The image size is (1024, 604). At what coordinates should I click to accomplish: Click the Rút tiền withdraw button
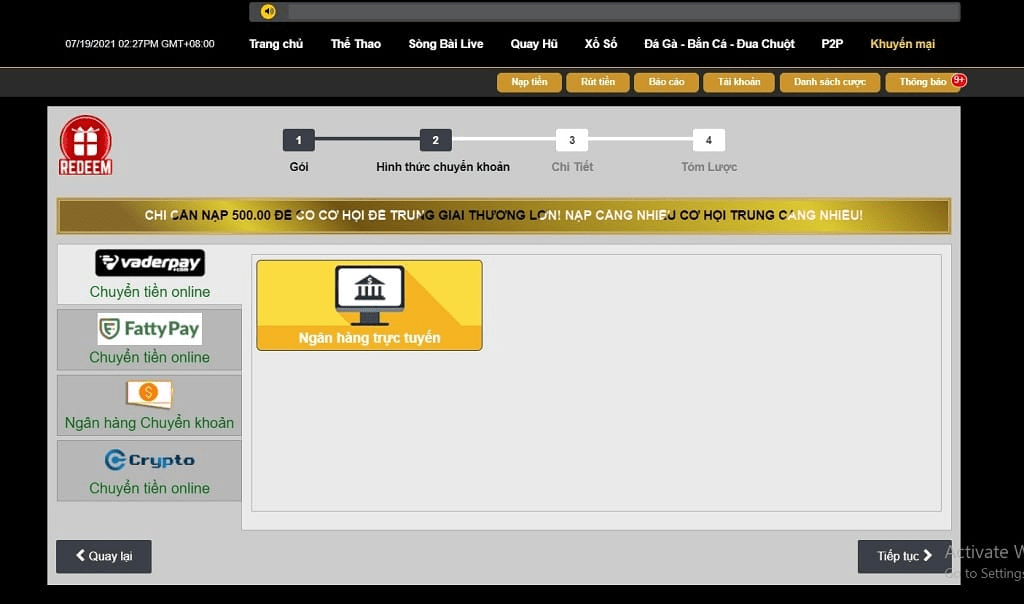tap(598, 82)
